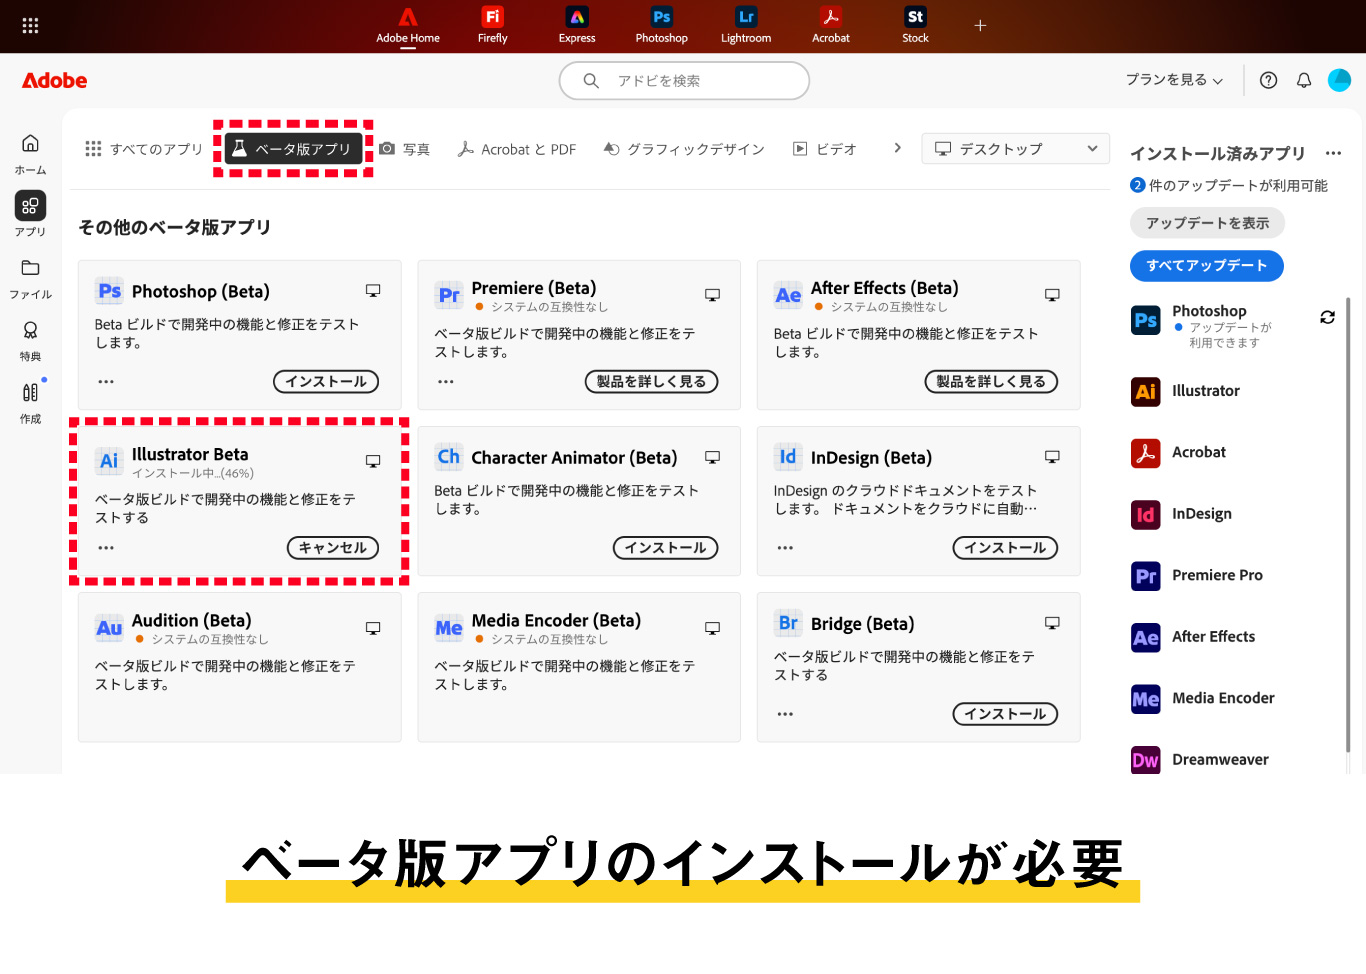Open the help question mark icon
Image resolution: width=1366 pixels, height=974 pixels.
1268,81
